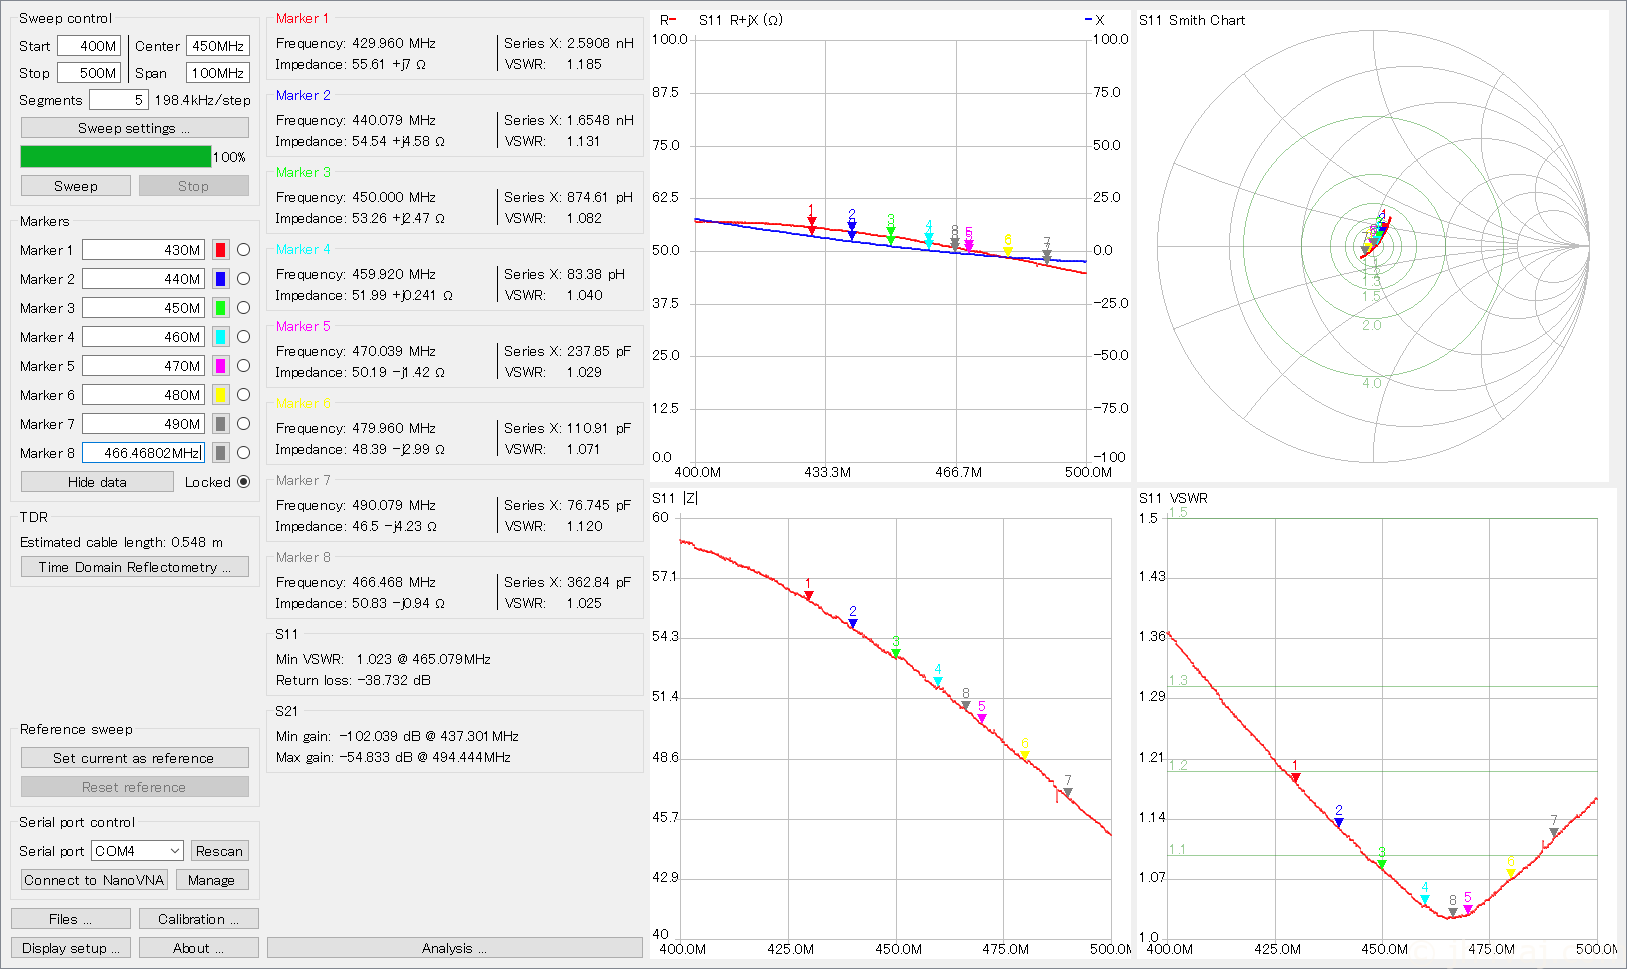Edit Marker 8 field 466.46802MHz
The width and height of the screenshot is (1627, 969).
pyautogui.click(x=143, y=453)
